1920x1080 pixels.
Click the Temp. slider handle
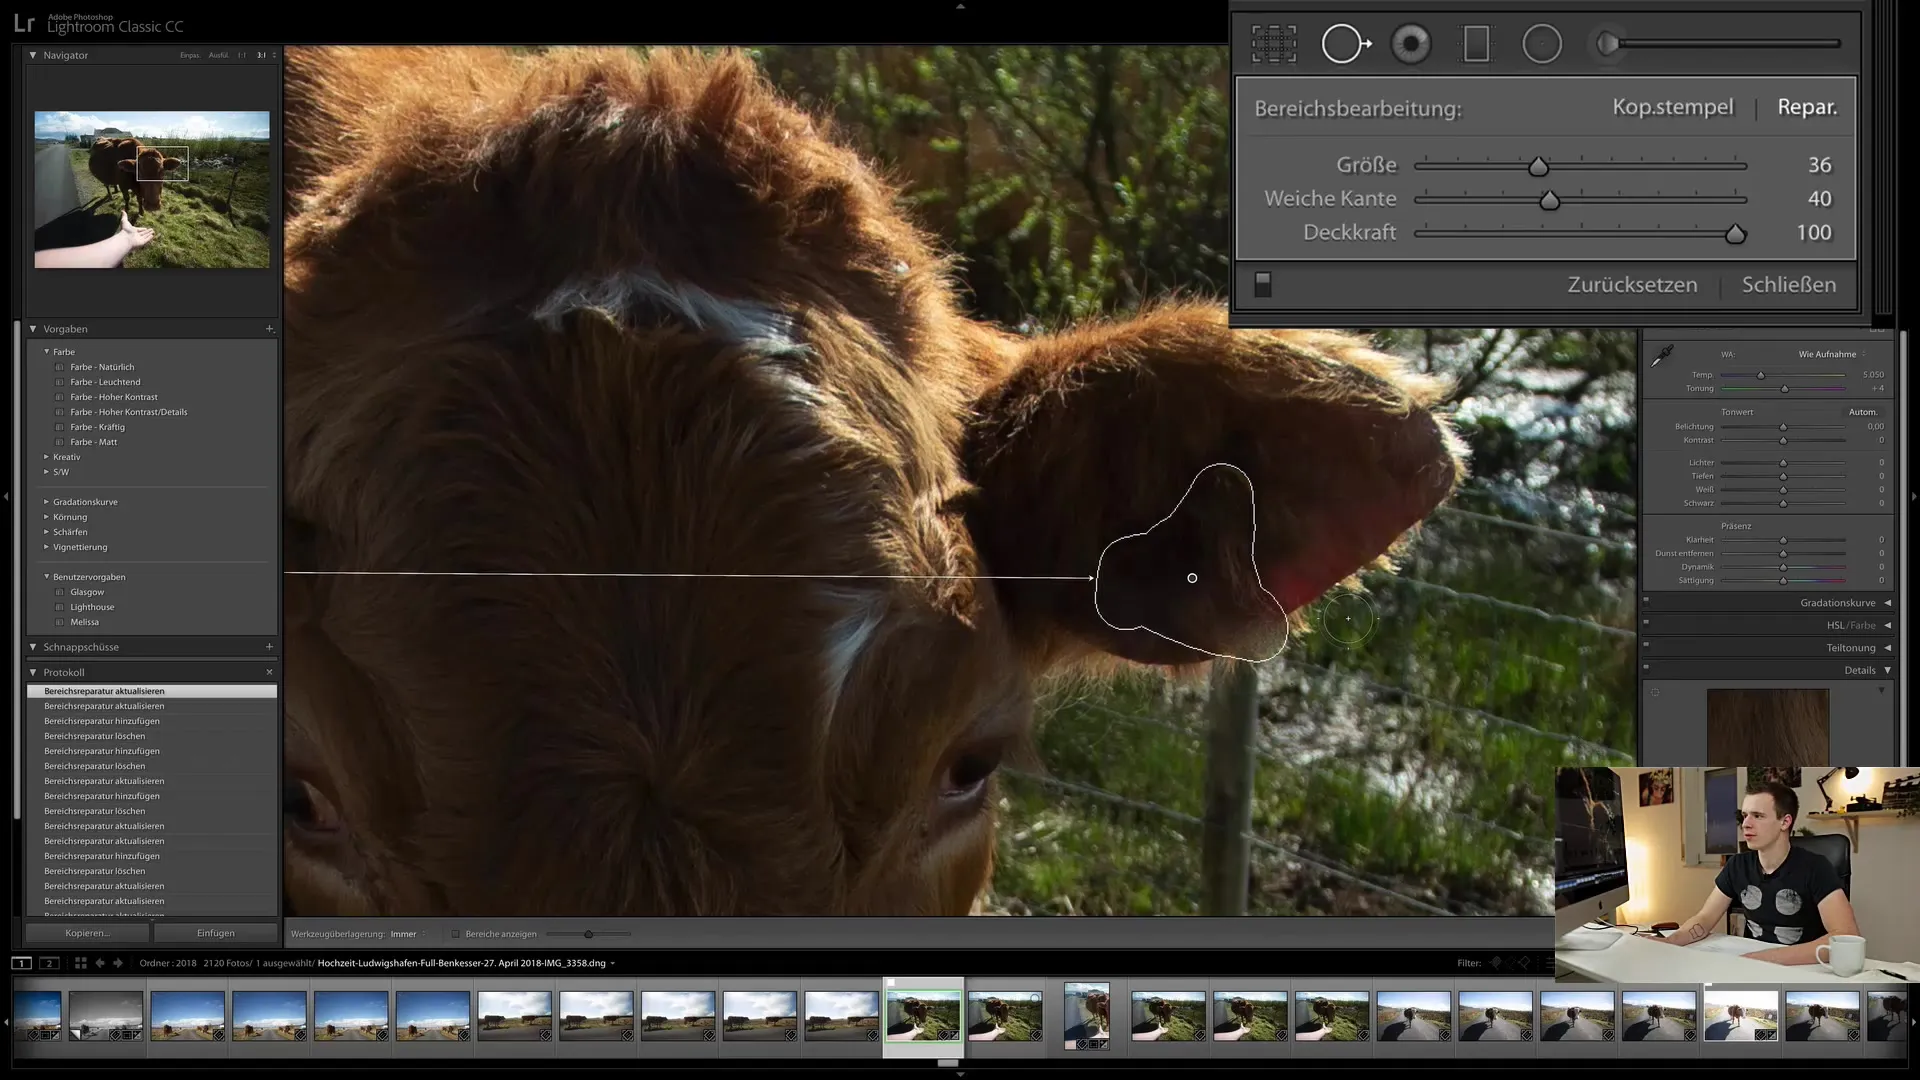coord(1761,376)
